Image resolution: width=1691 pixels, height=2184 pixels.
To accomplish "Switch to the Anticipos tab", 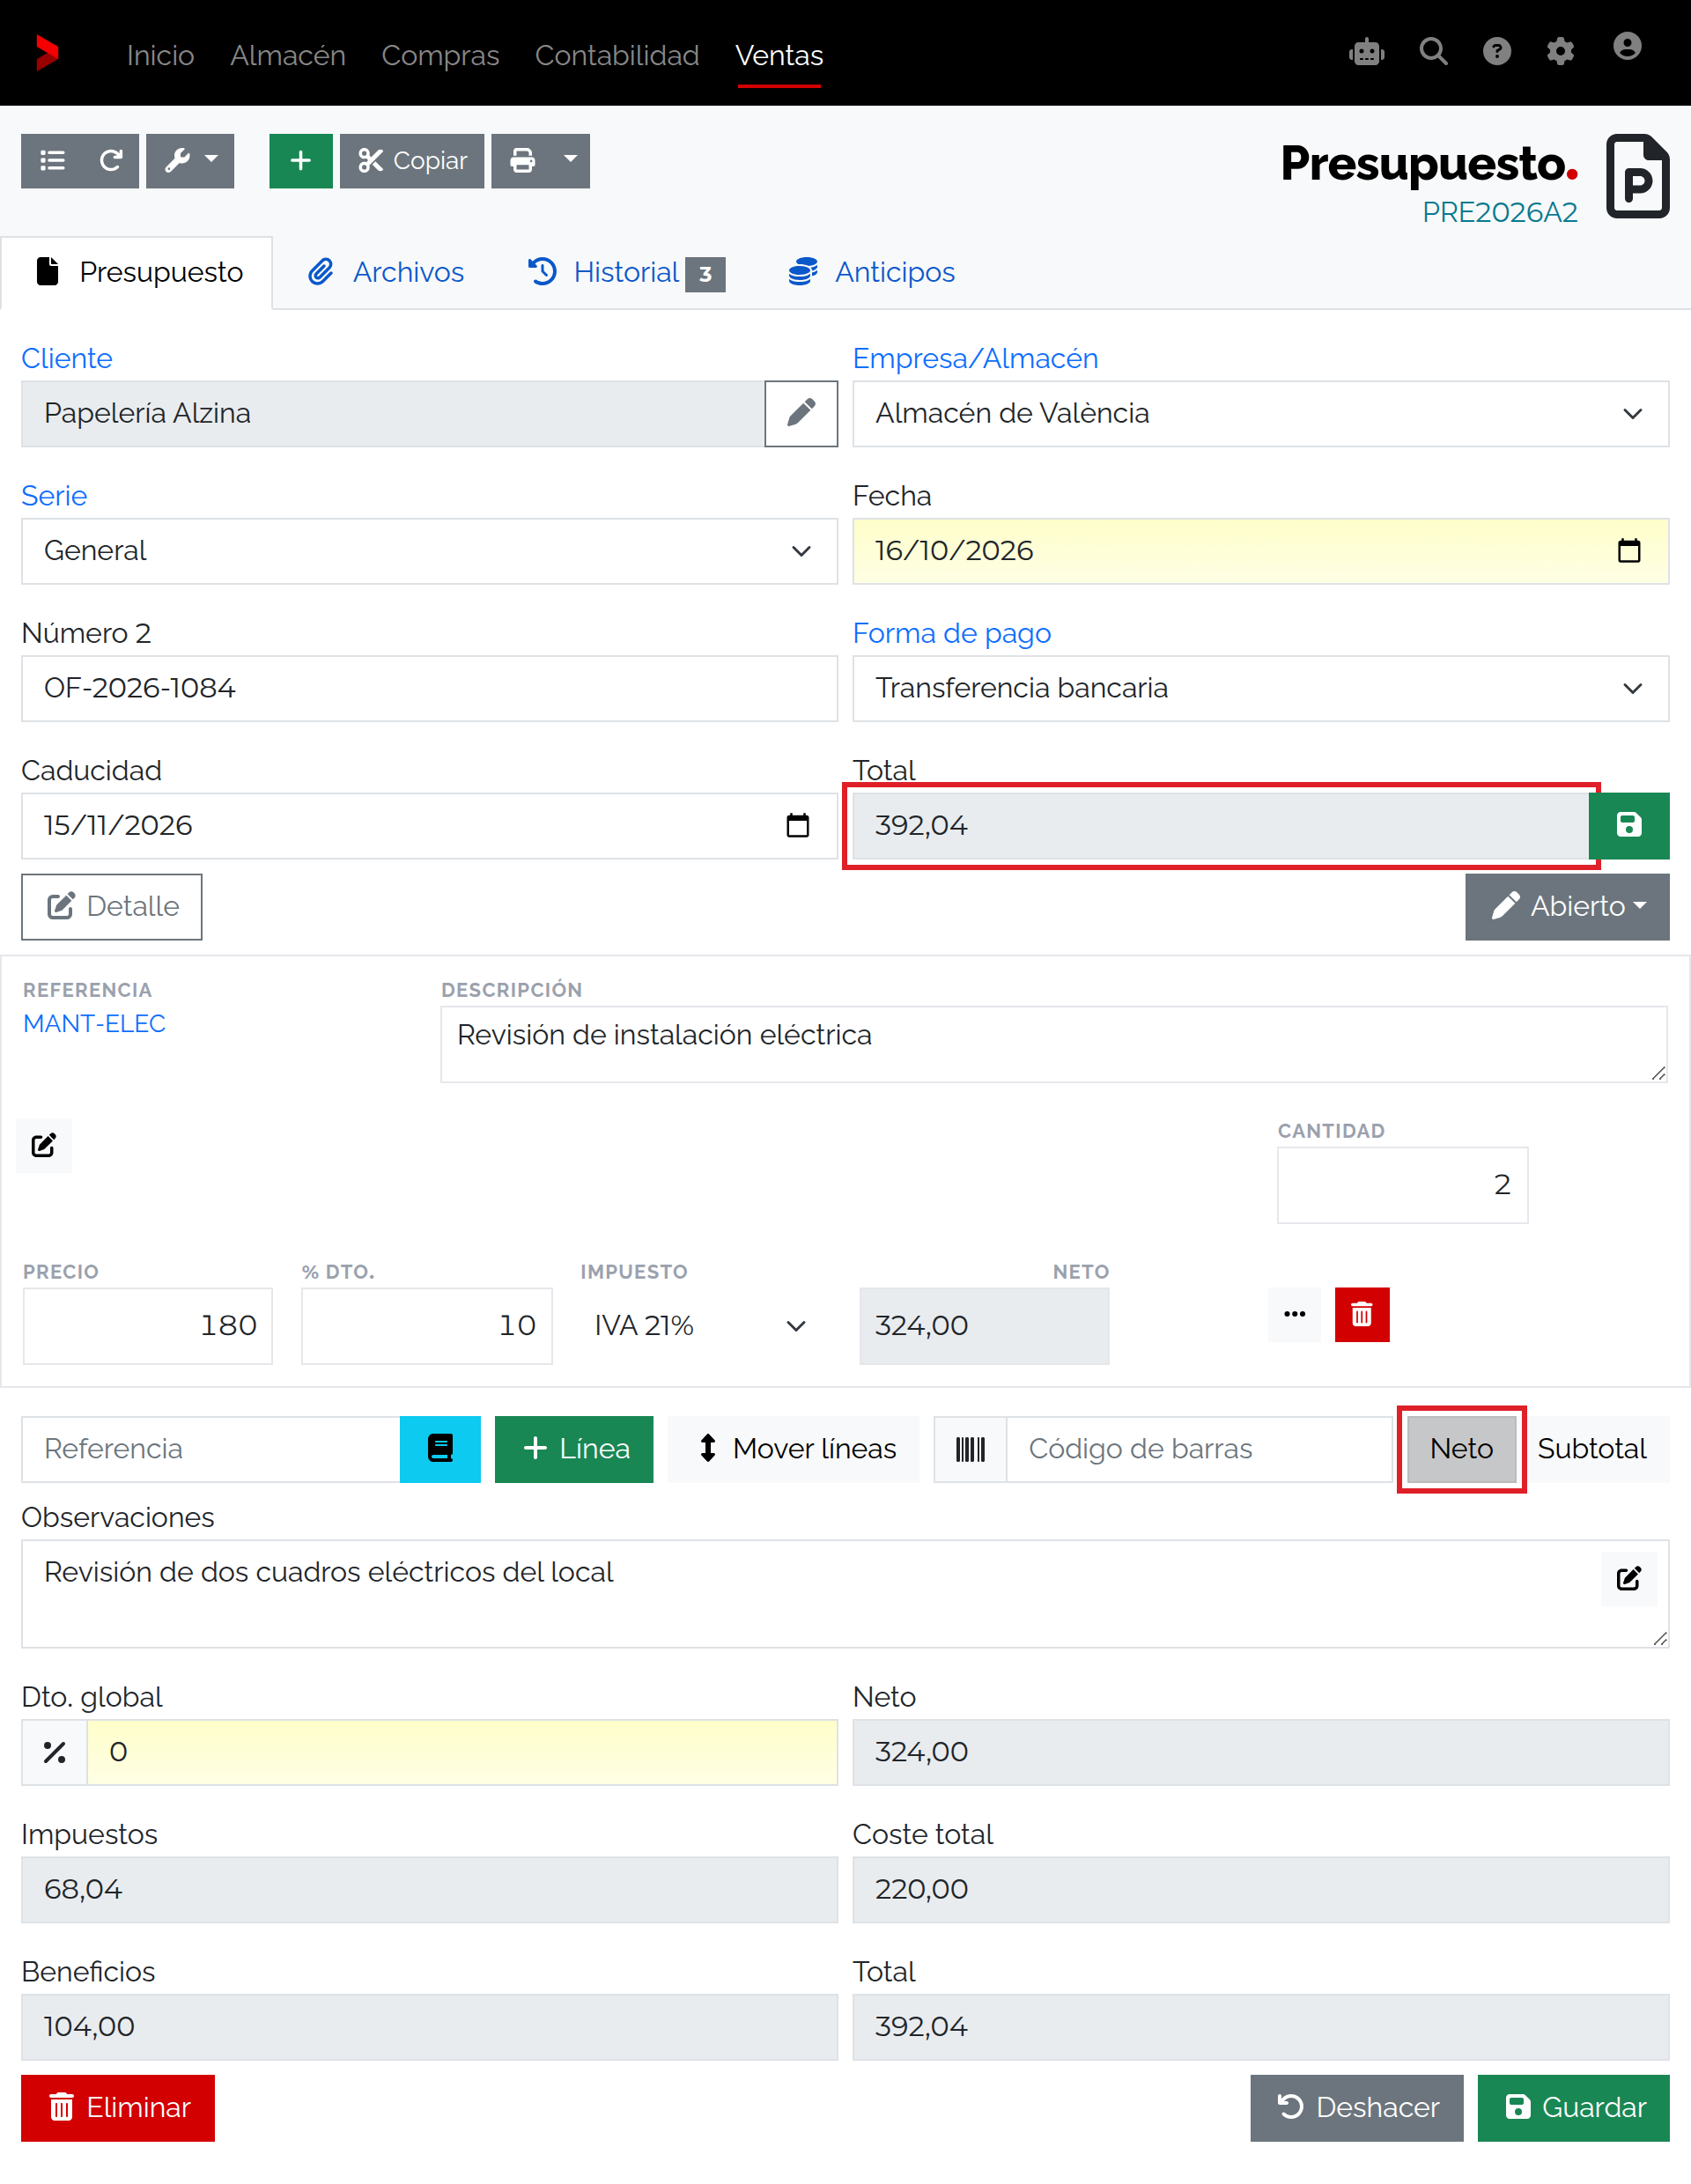I will tap(872, 272).
